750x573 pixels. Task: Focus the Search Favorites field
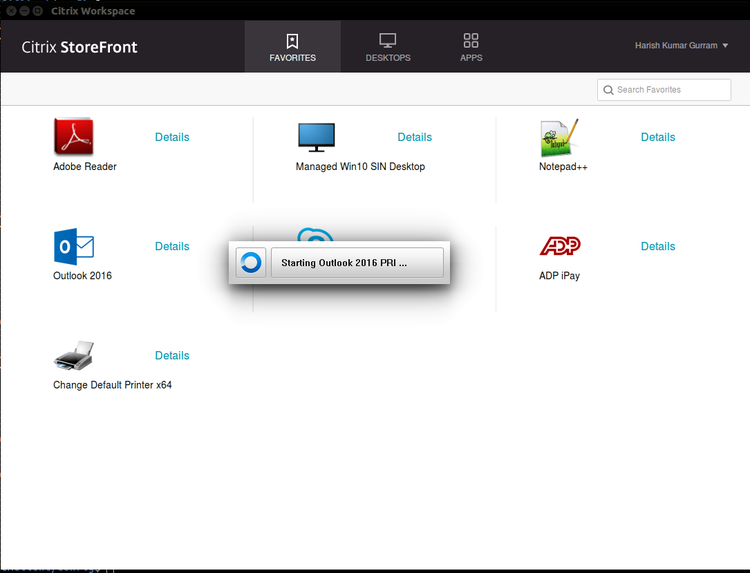coord(664,90)
